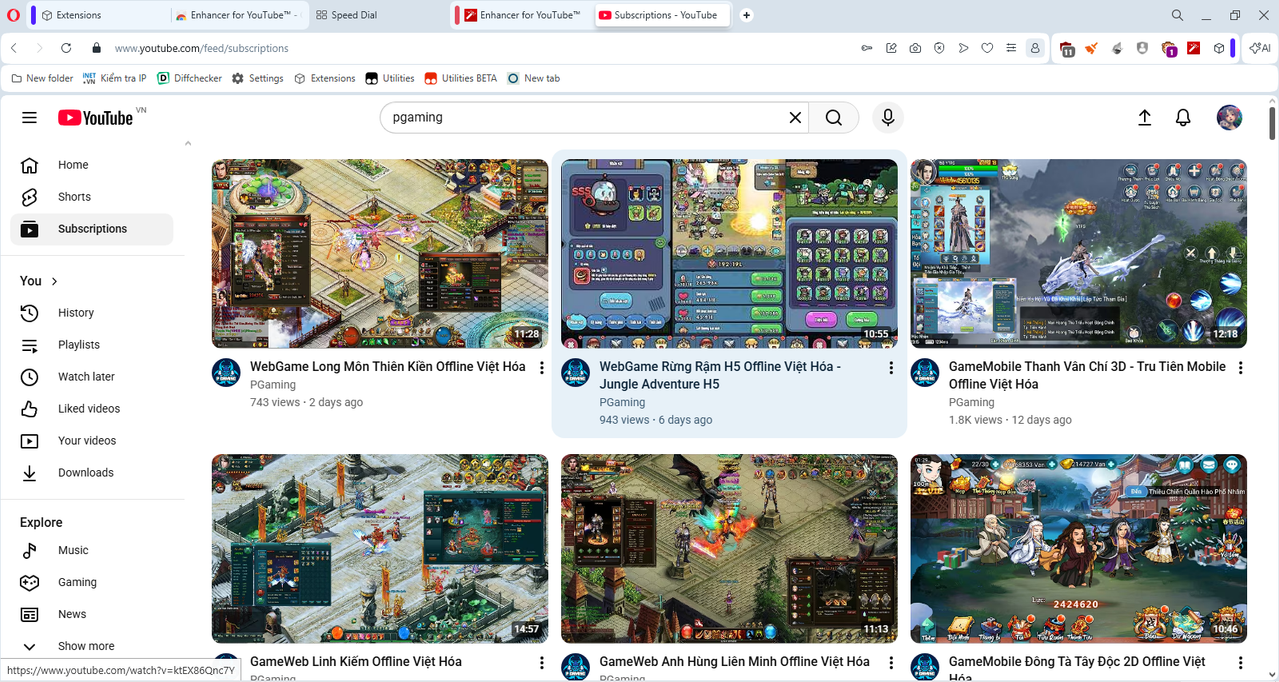Image resolution: width=1279 pixels, height=682 pixels.
Task: Click the address bar URL
Action: 201,48
